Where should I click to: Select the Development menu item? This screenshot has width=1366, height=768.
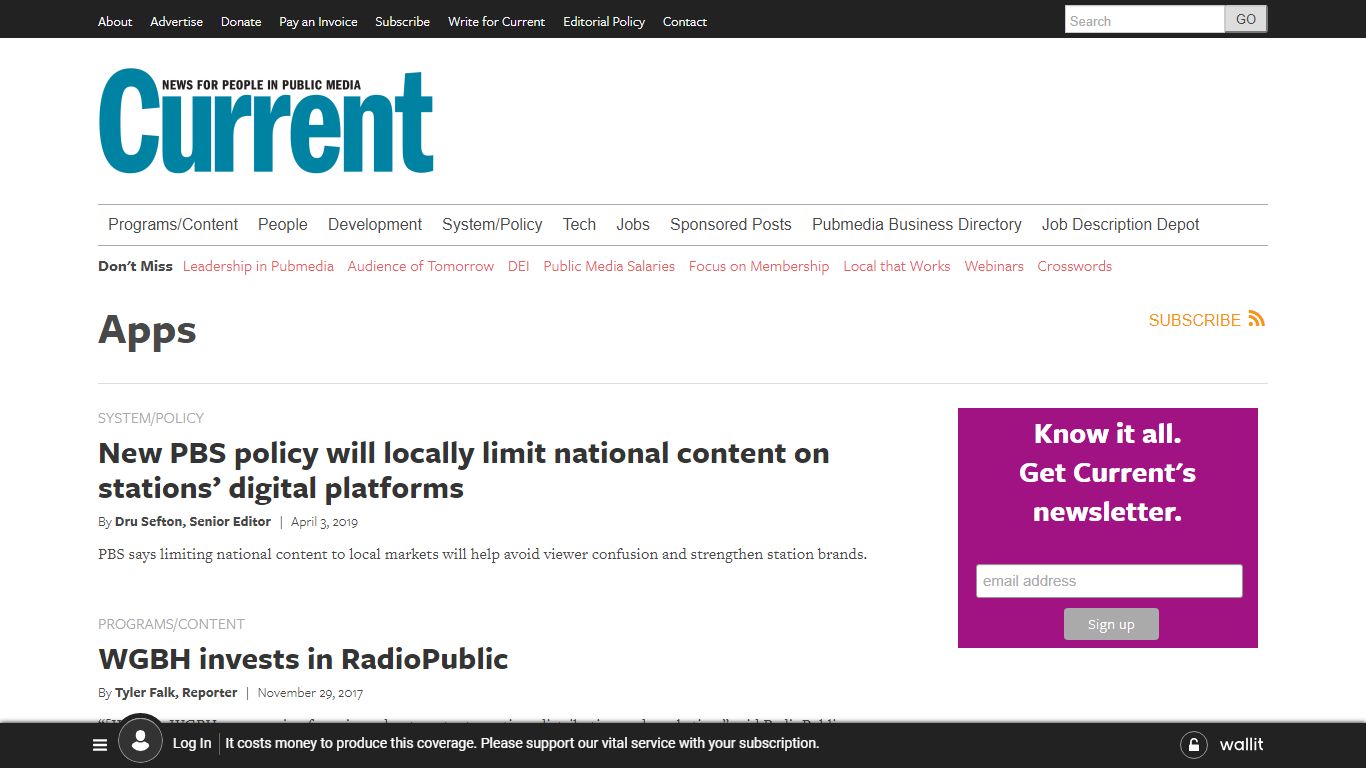375,225
